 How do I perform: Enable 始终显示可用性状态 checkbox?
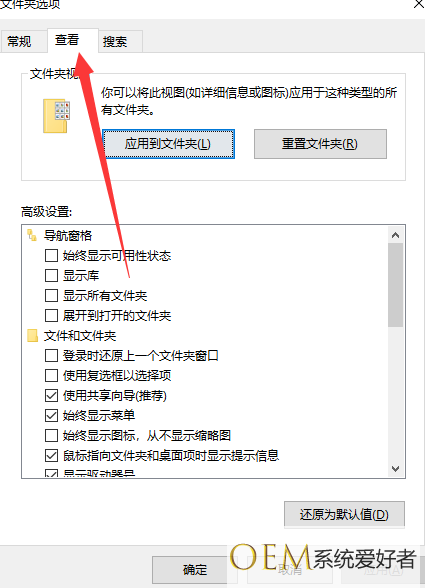[51, 256]
